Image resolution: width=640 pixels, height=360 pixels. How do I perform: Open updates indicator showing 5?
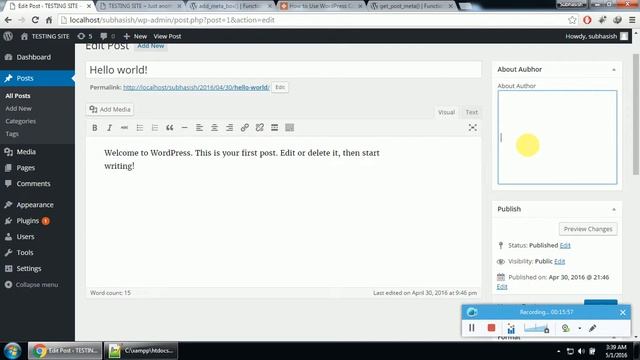click(x=85, y=36)
